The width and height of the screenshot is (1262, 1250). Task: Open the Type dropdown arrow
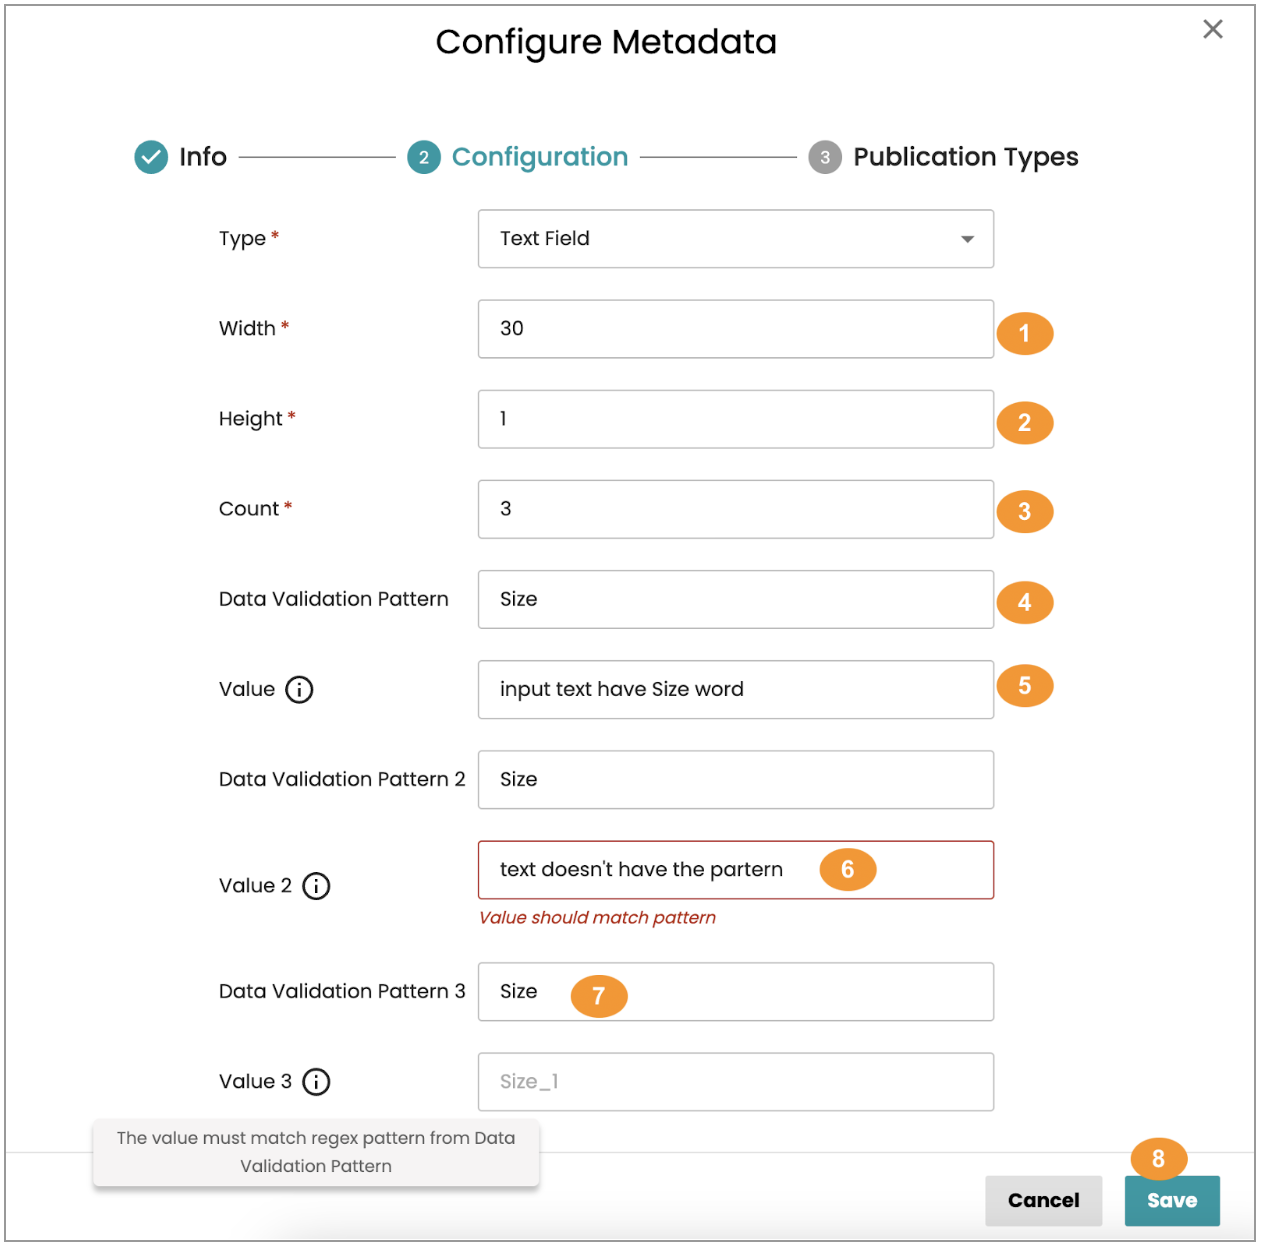(967, 239)
